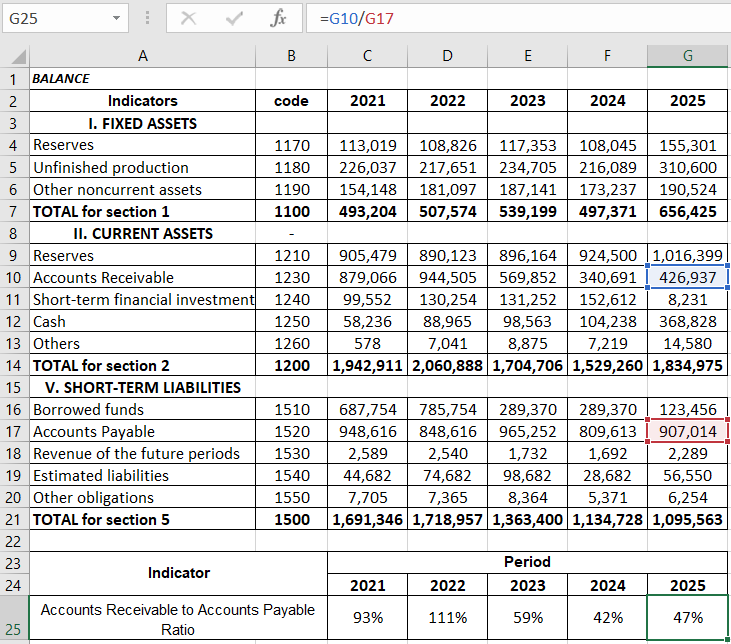This screenshot has height=644, width=731.
Task: Click the three-dot handle beside the Name Box
Action: click(148, 19)
